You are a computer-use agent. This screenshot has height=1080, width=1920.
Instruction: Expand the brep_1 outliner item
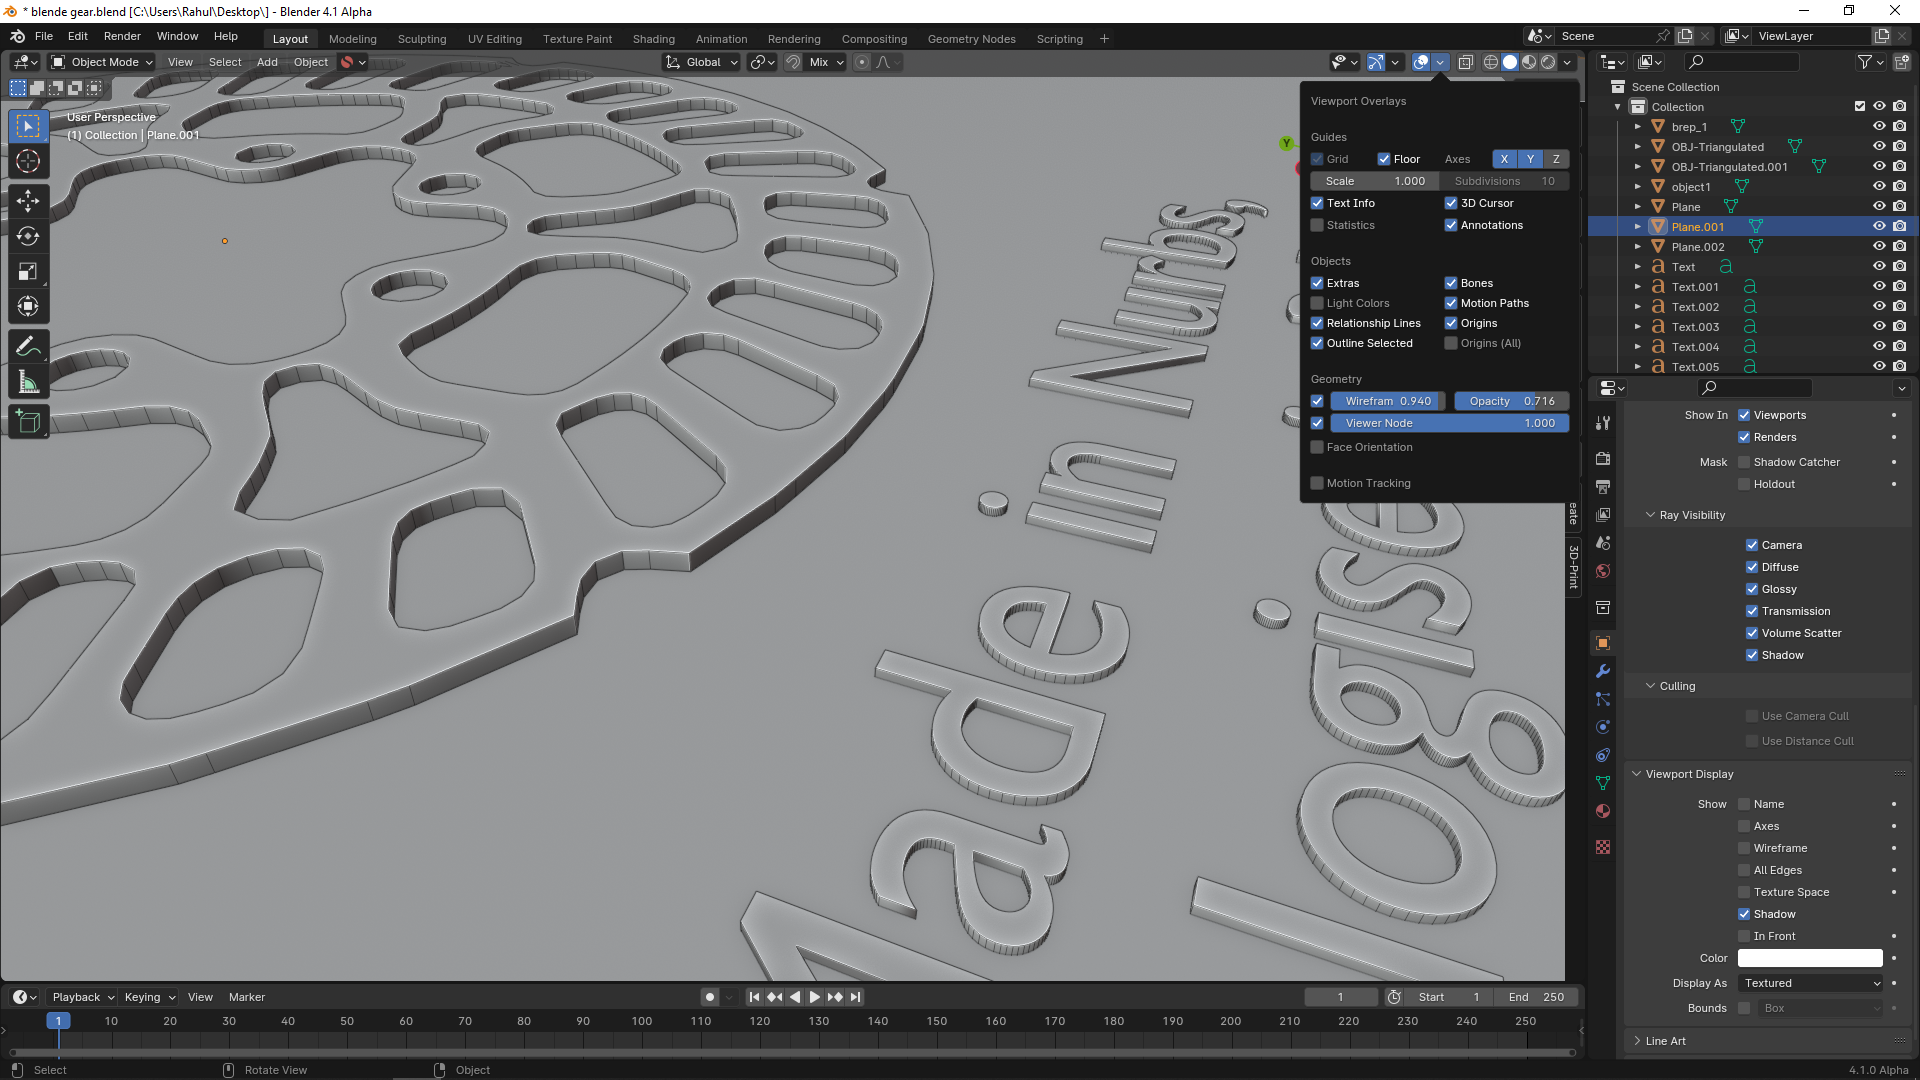coord(1638,127)
